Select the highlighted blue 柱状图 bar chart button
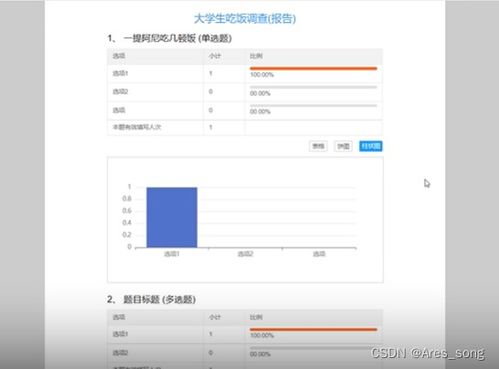The image size is (499, 369). pos(371,146)
